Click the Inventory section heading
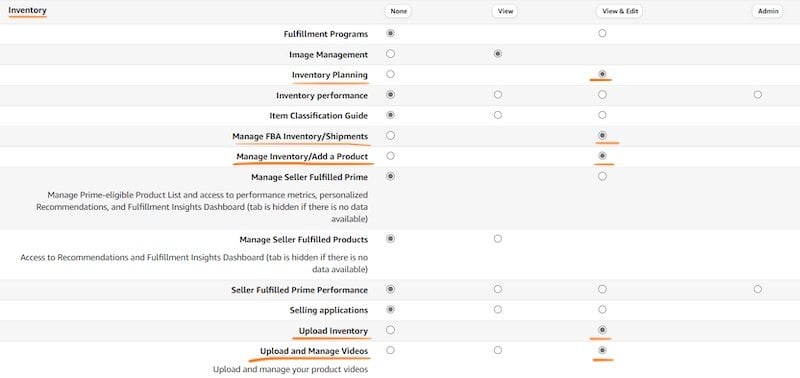Screen dimensions: 800x378 coord(27,10)
